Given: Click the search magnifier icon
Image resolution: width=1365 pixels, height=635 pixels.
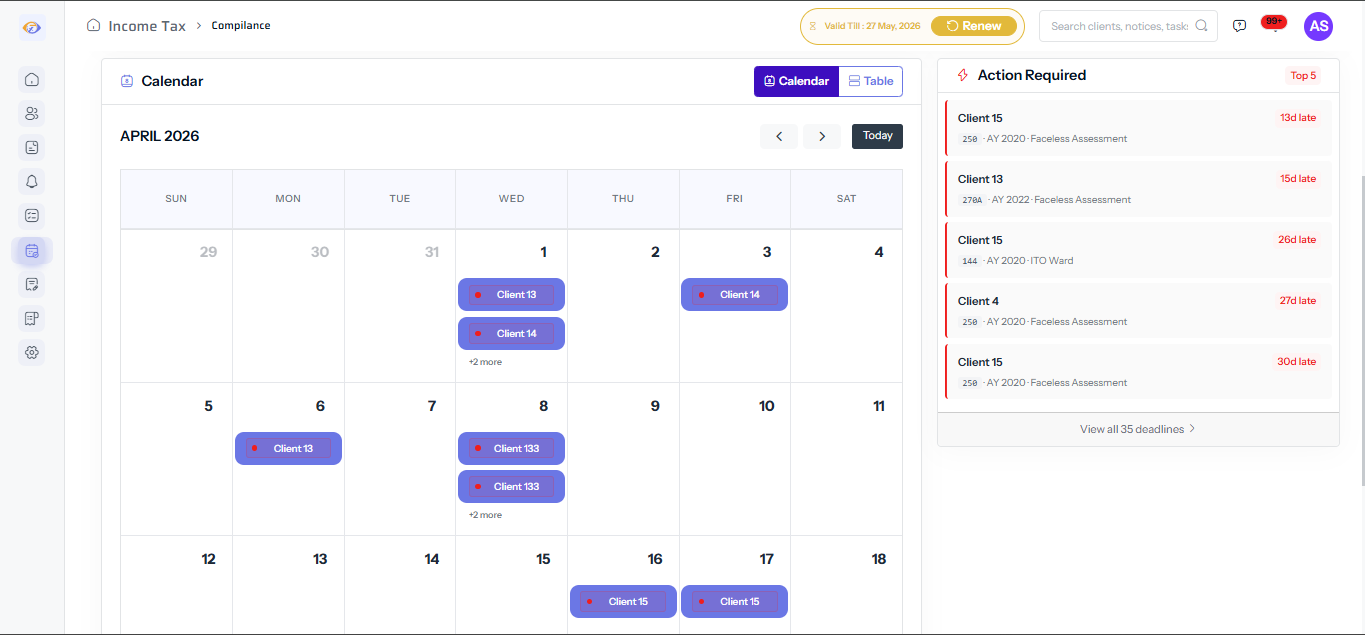Looking at the screenshot, I should click(1201, 26).
